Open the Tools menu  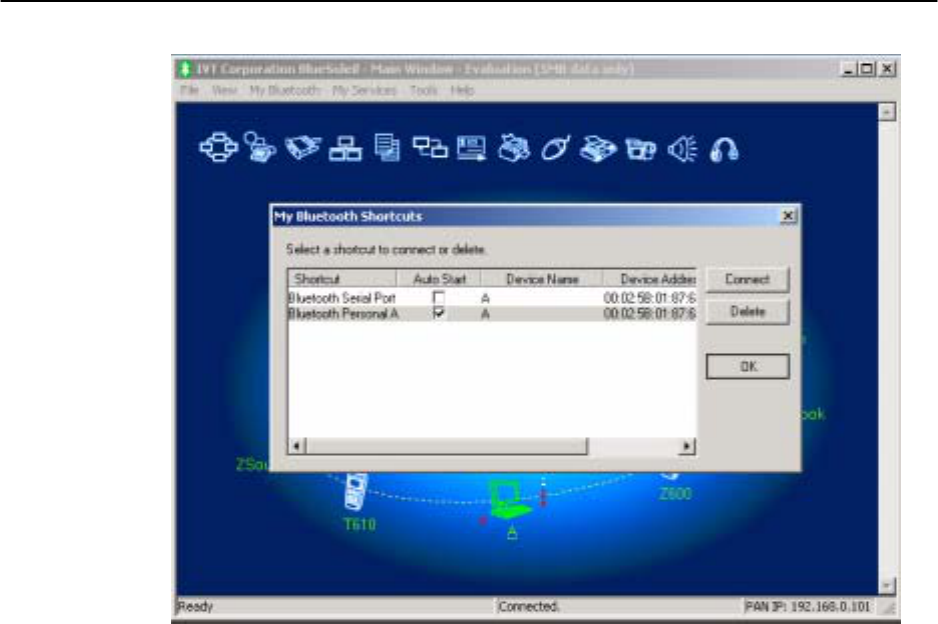(424, 90)
